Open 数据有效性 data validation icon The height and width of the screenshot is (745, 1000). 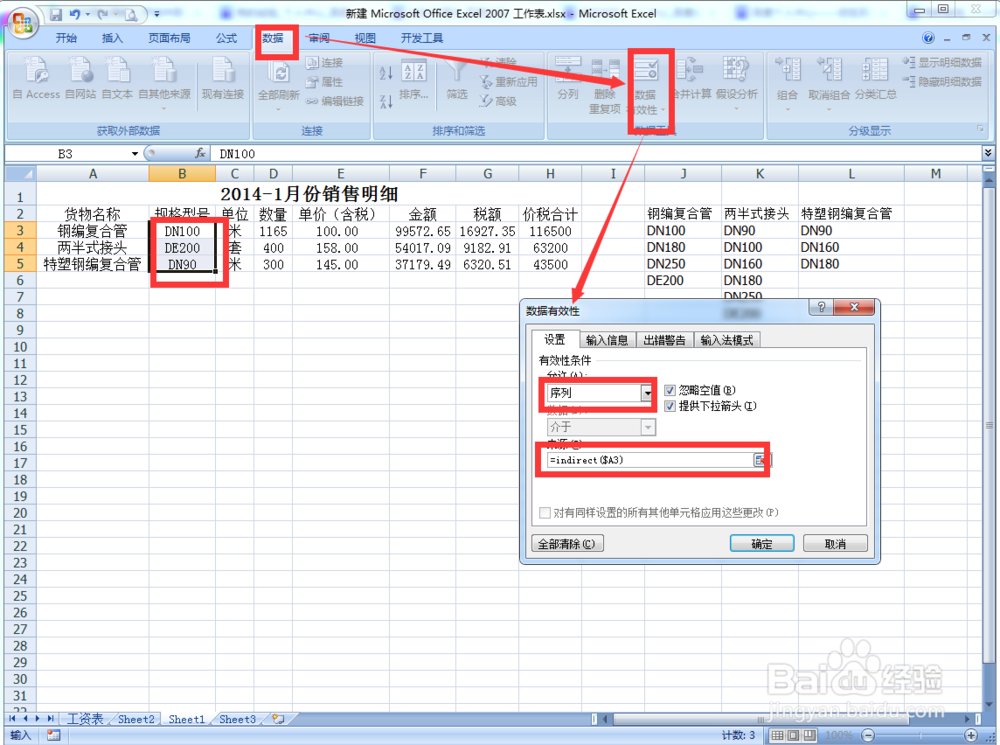coord(646,87)
